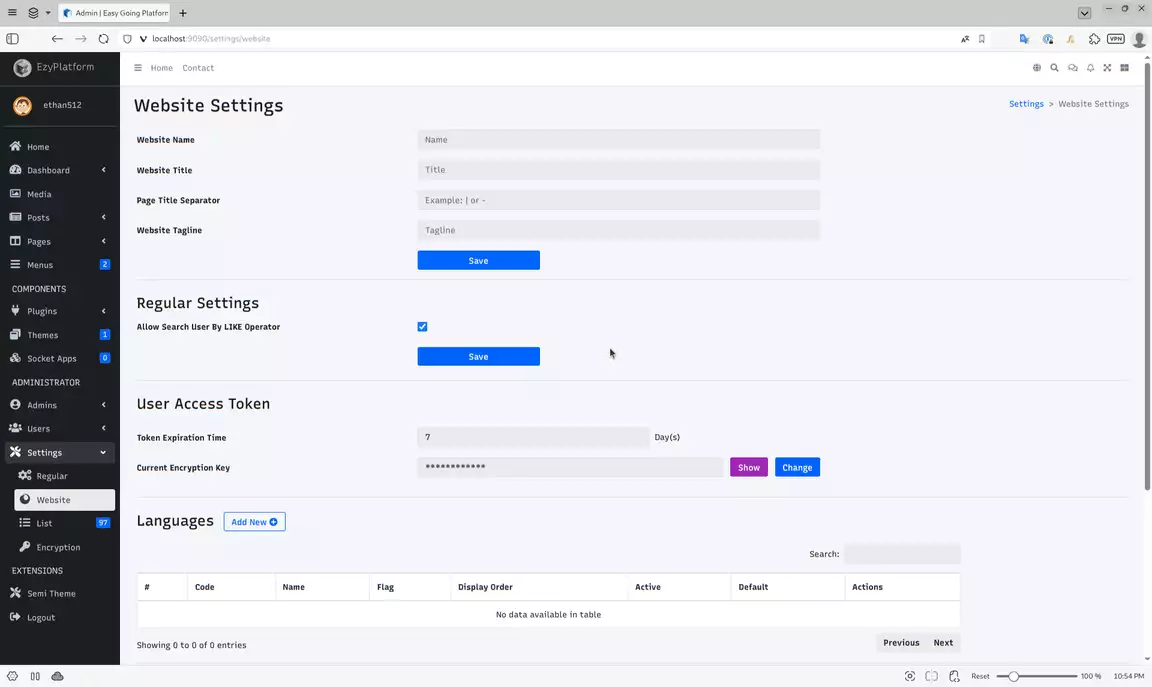Open the notifications bell
Viewport: 1152px width, 687px height.
click(x=1090, y=68)
